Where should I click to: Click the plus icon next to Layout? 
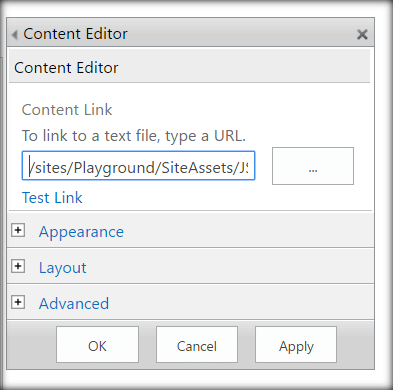click(18, 266)
